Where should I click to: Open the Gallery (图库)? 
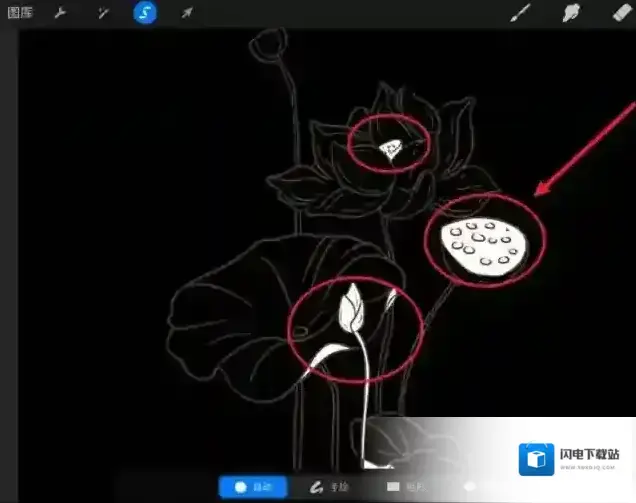click(x=19, y=14)
